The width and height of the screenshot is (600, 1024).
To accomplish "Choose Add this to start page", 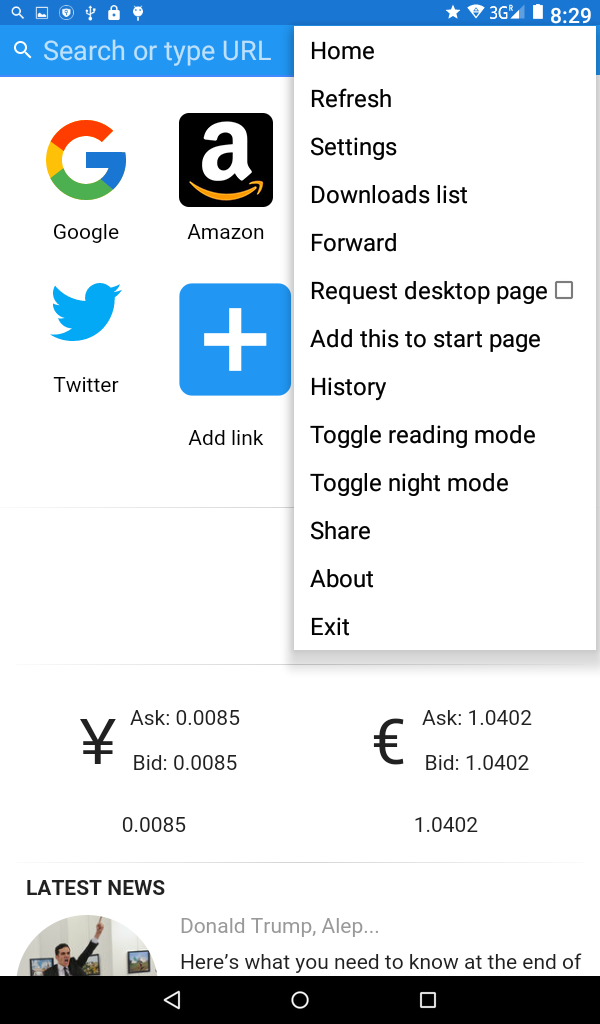I will click(x=425, y=339).
